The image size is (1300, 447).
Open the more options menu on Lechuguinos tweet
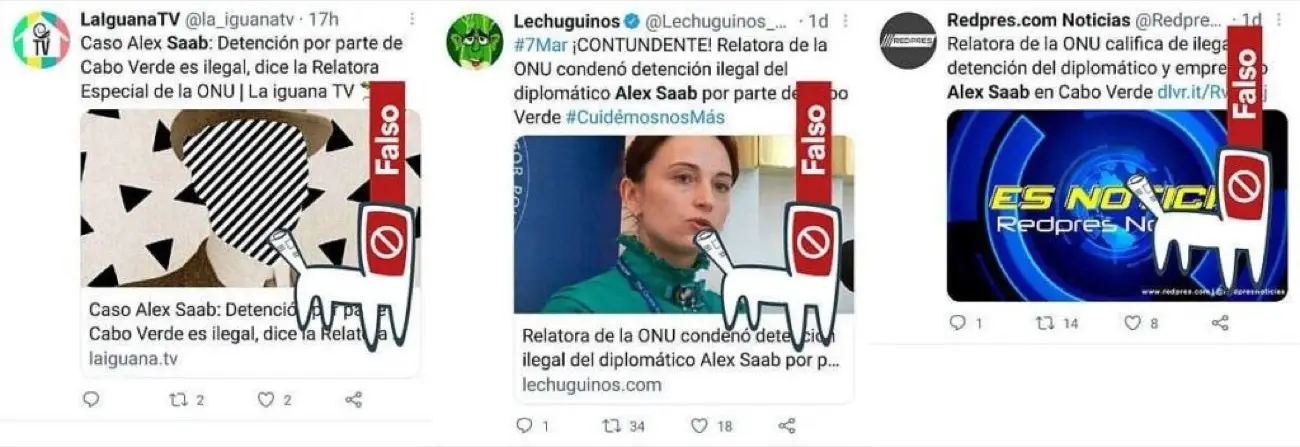(845, 20)
